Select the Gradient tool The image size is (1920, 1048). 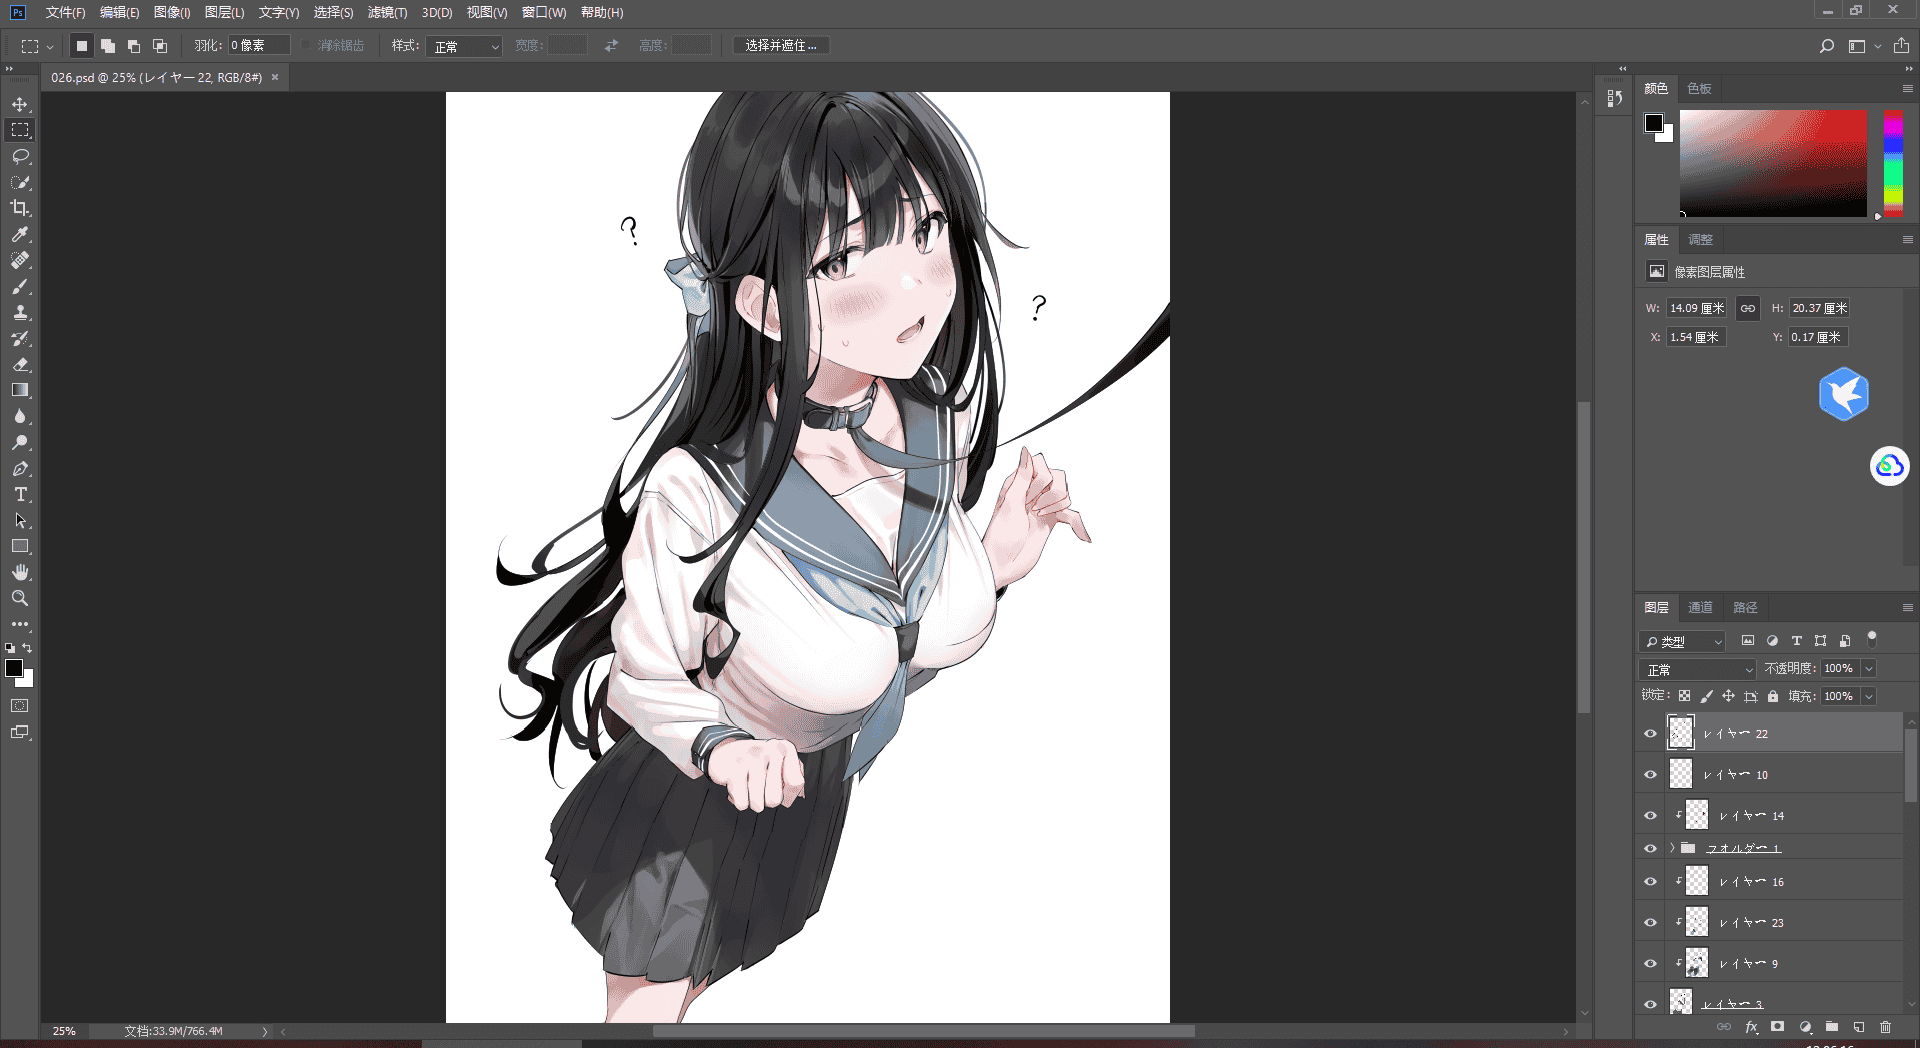point(20,390)
